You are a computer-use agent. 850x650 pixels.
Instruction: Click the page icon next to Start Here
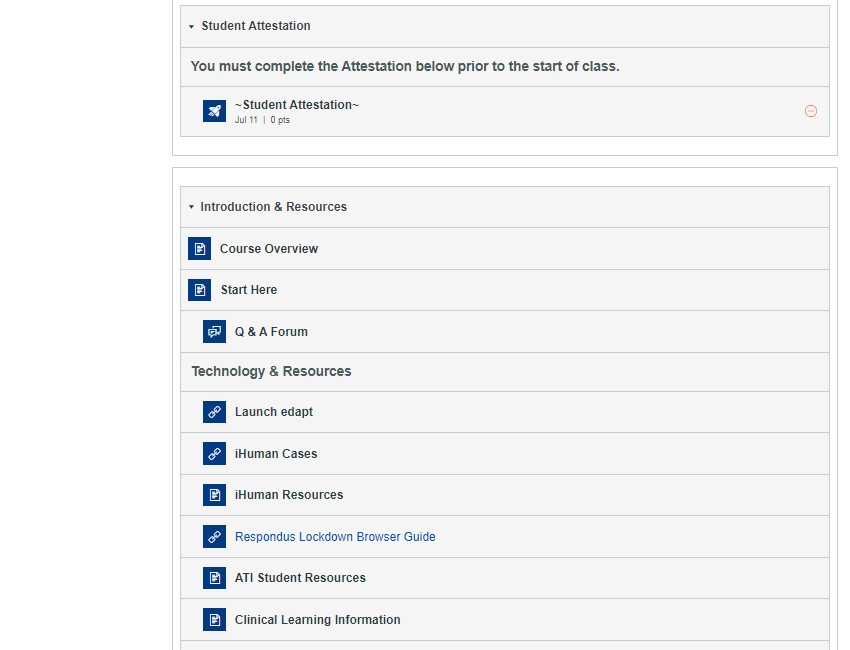(x=199, y=290)
